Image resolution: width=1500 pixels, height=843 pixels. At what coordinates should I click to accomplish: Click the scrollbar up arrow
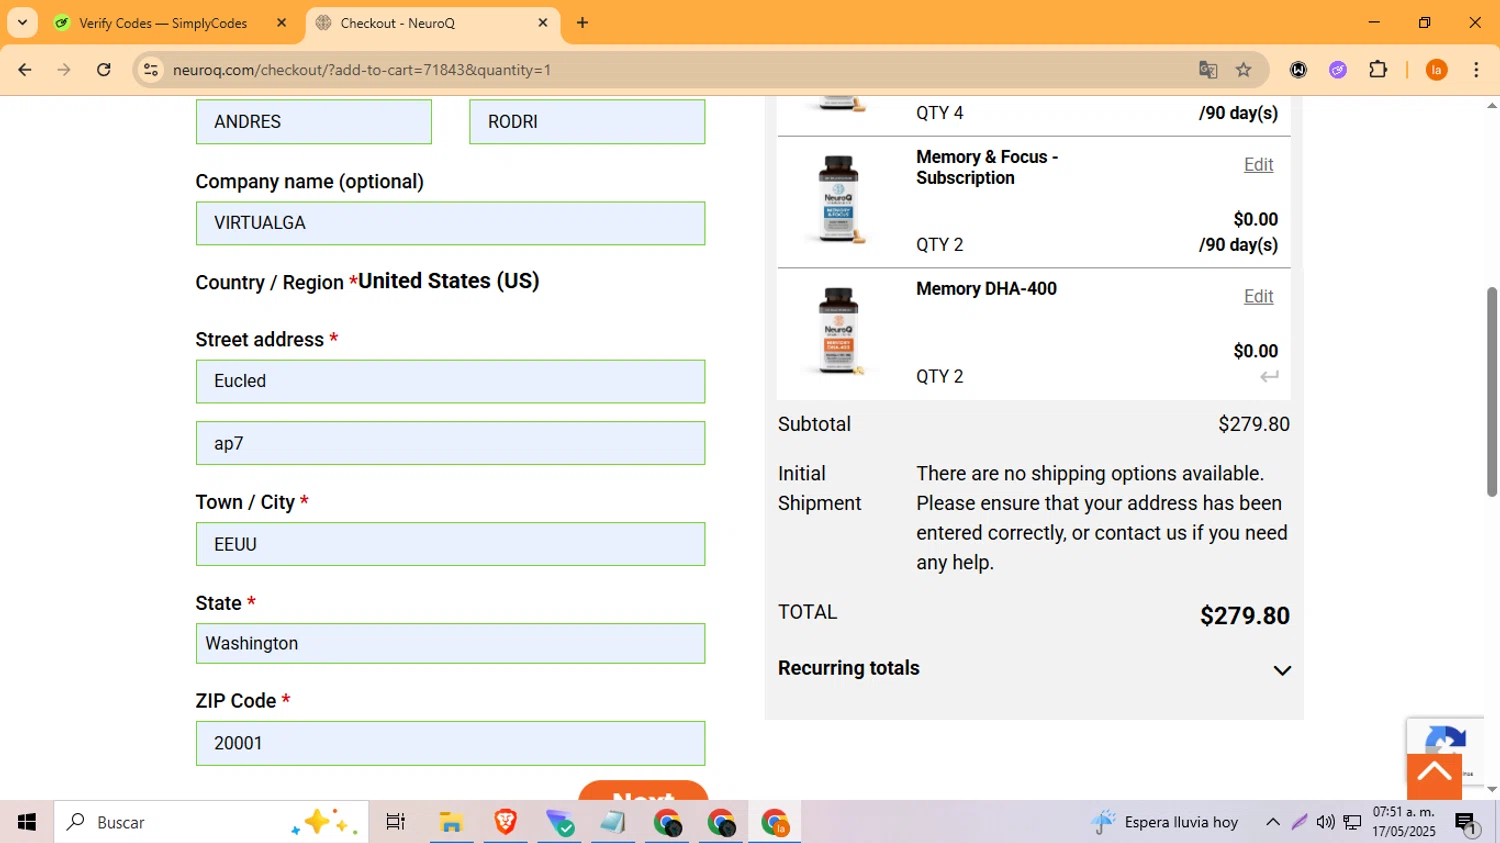[x=1492, y=105]
